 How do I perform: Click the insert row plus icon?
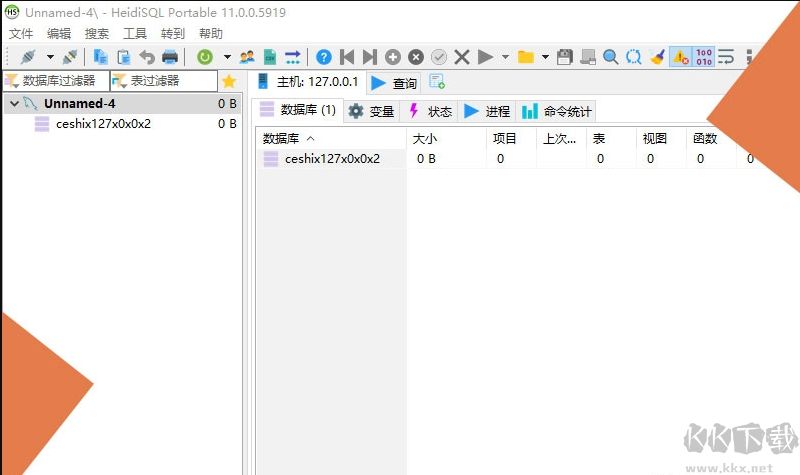click(x=393, y=57)
